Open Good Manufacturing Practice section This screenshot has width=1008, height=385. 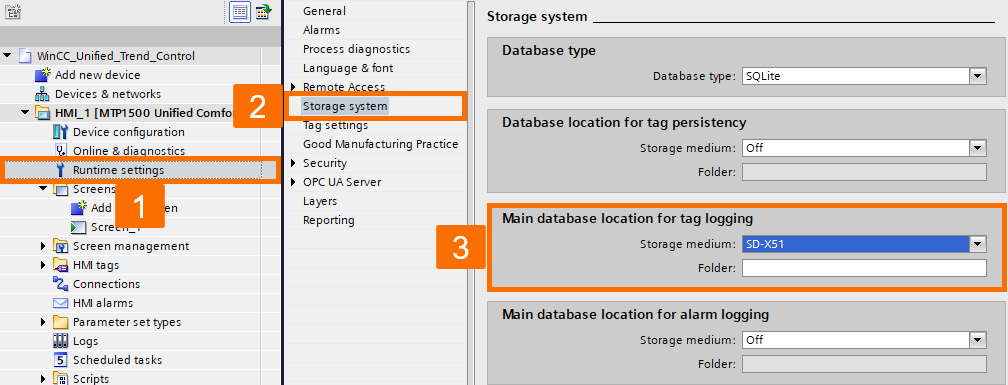coord(381,144)
